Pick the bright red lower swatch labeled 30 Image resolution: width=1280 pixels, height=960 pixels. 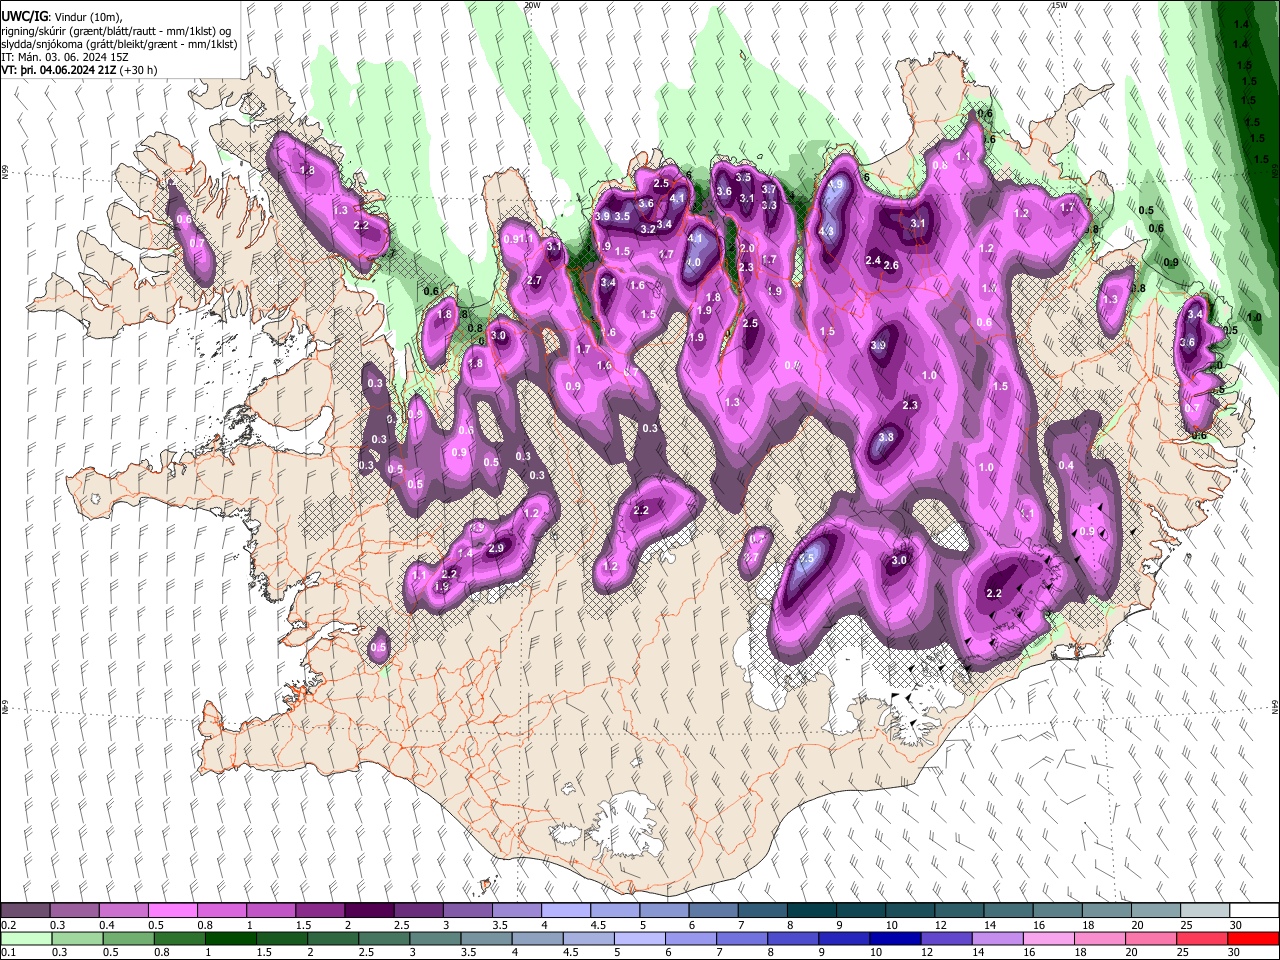click(1251, 938)
